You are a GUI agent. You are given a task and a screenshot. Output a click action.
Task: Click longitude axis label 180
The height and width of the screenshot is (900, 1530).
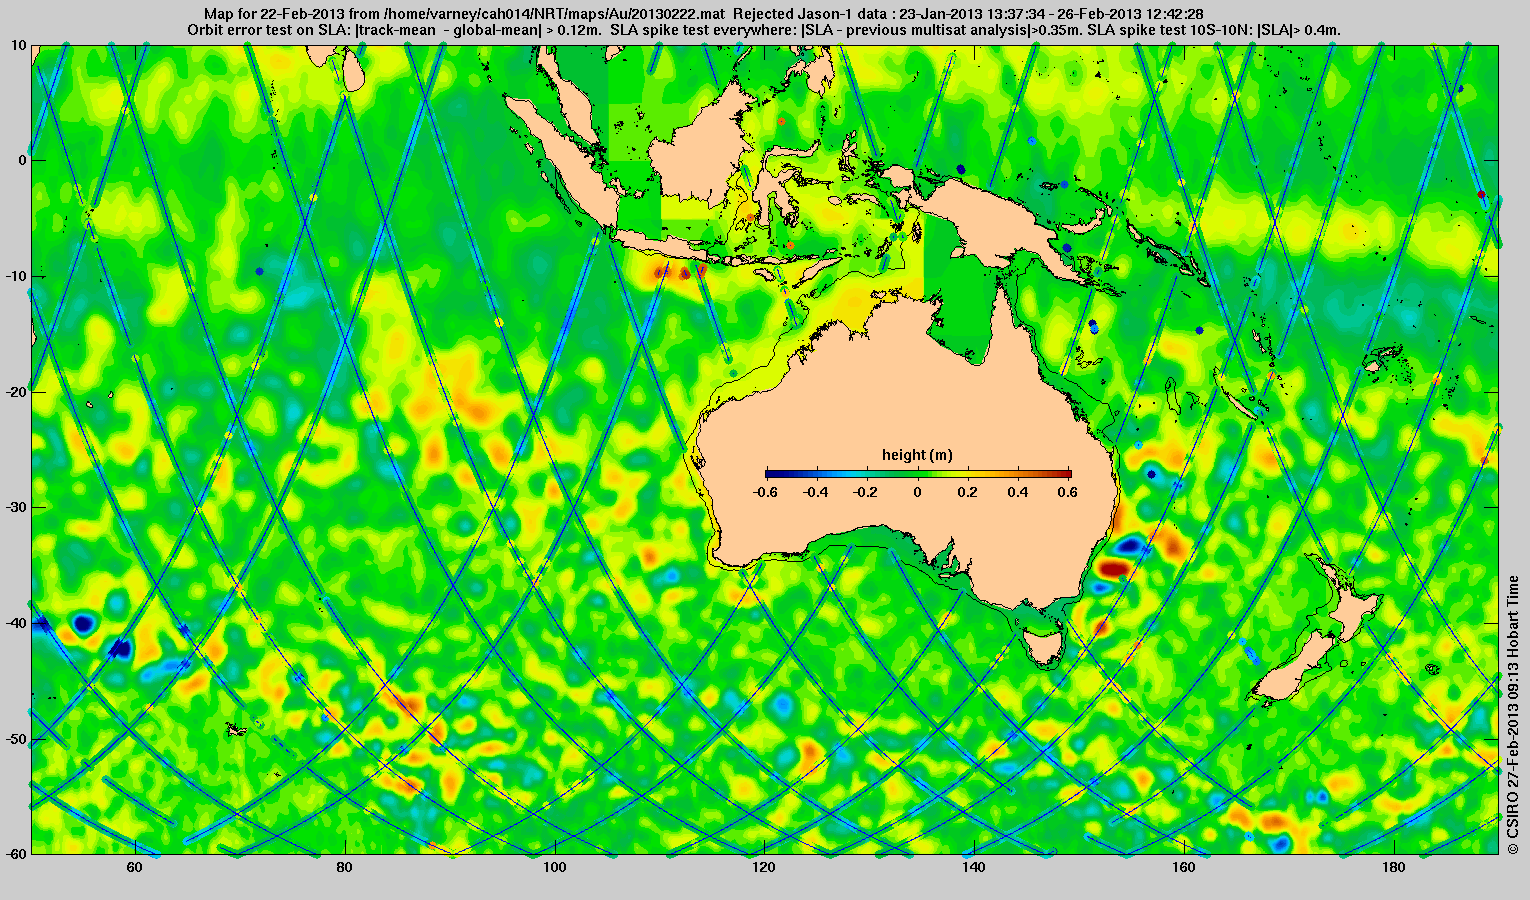(x=1392, y=868)
